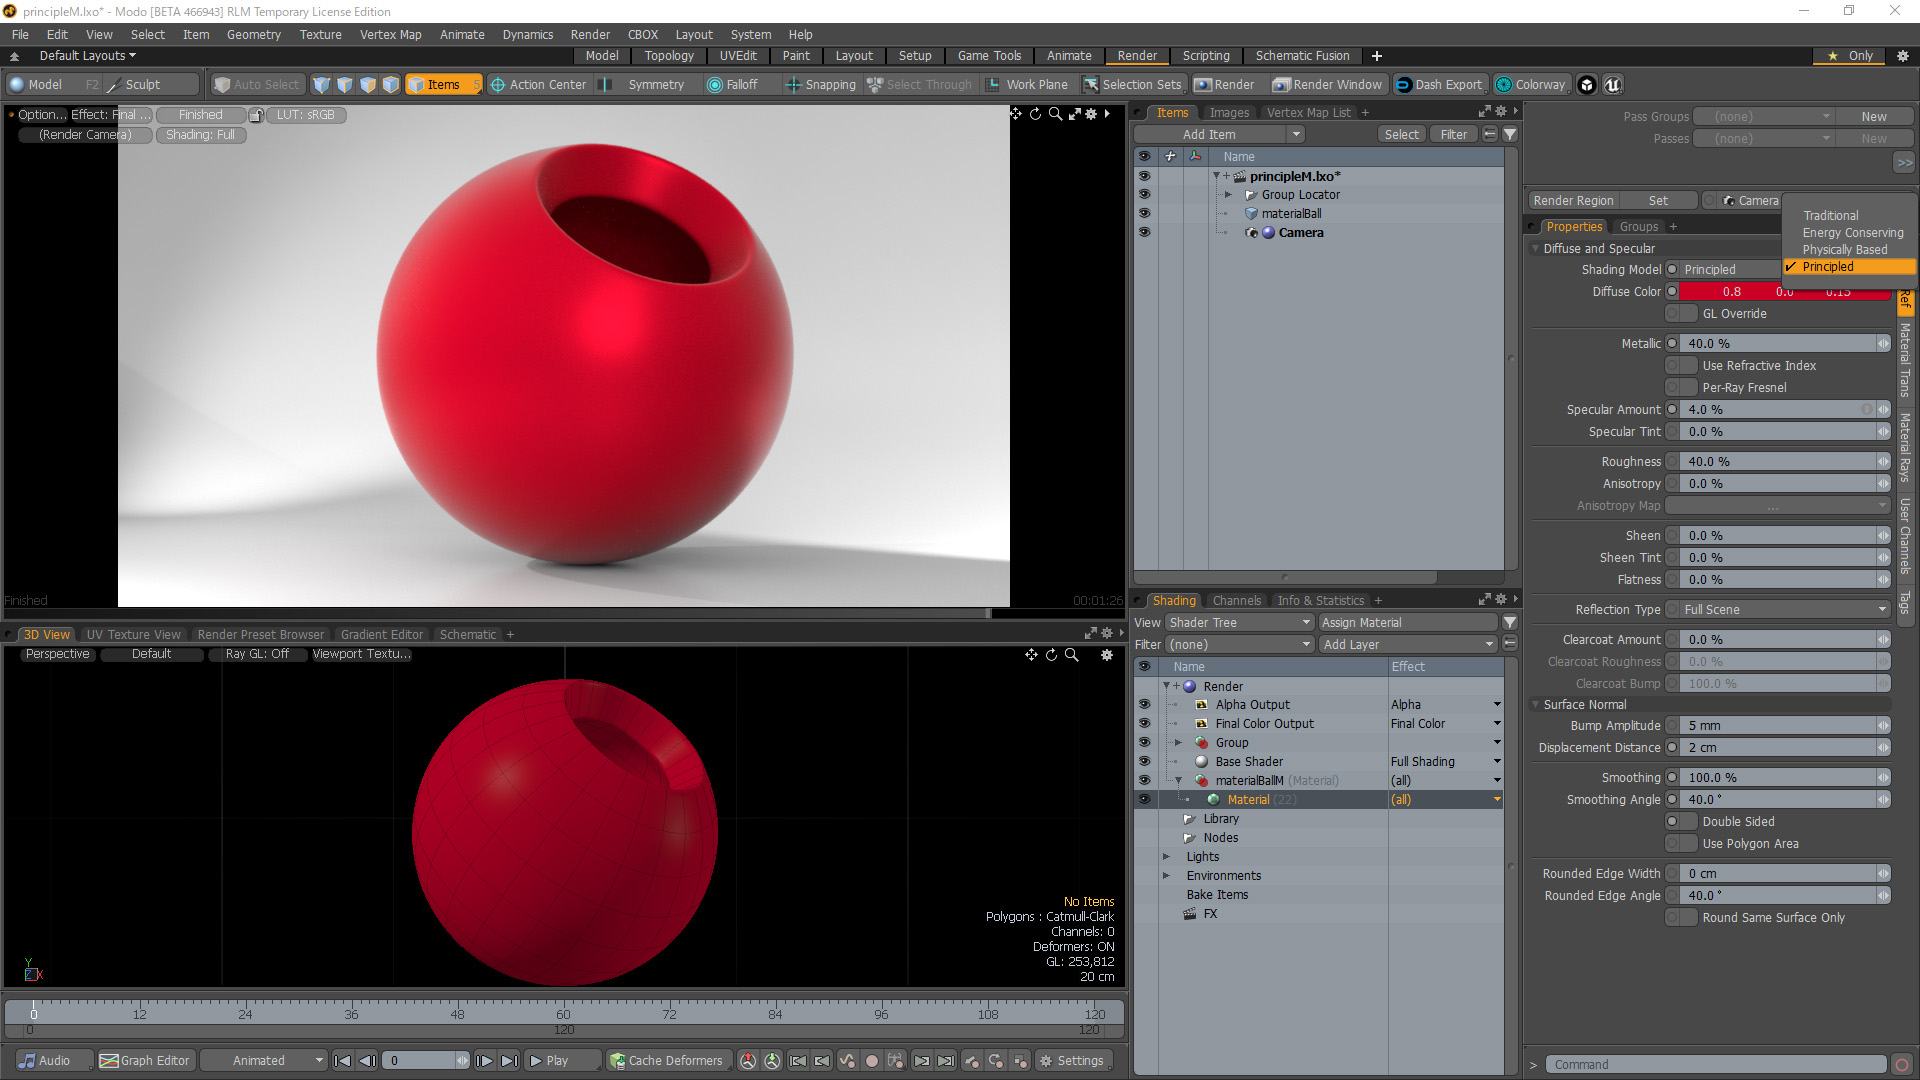1920x1080 pixels.
Task: Switch to the UV Texture View tab
Action: pyautogui.click(x=133, y=634)
